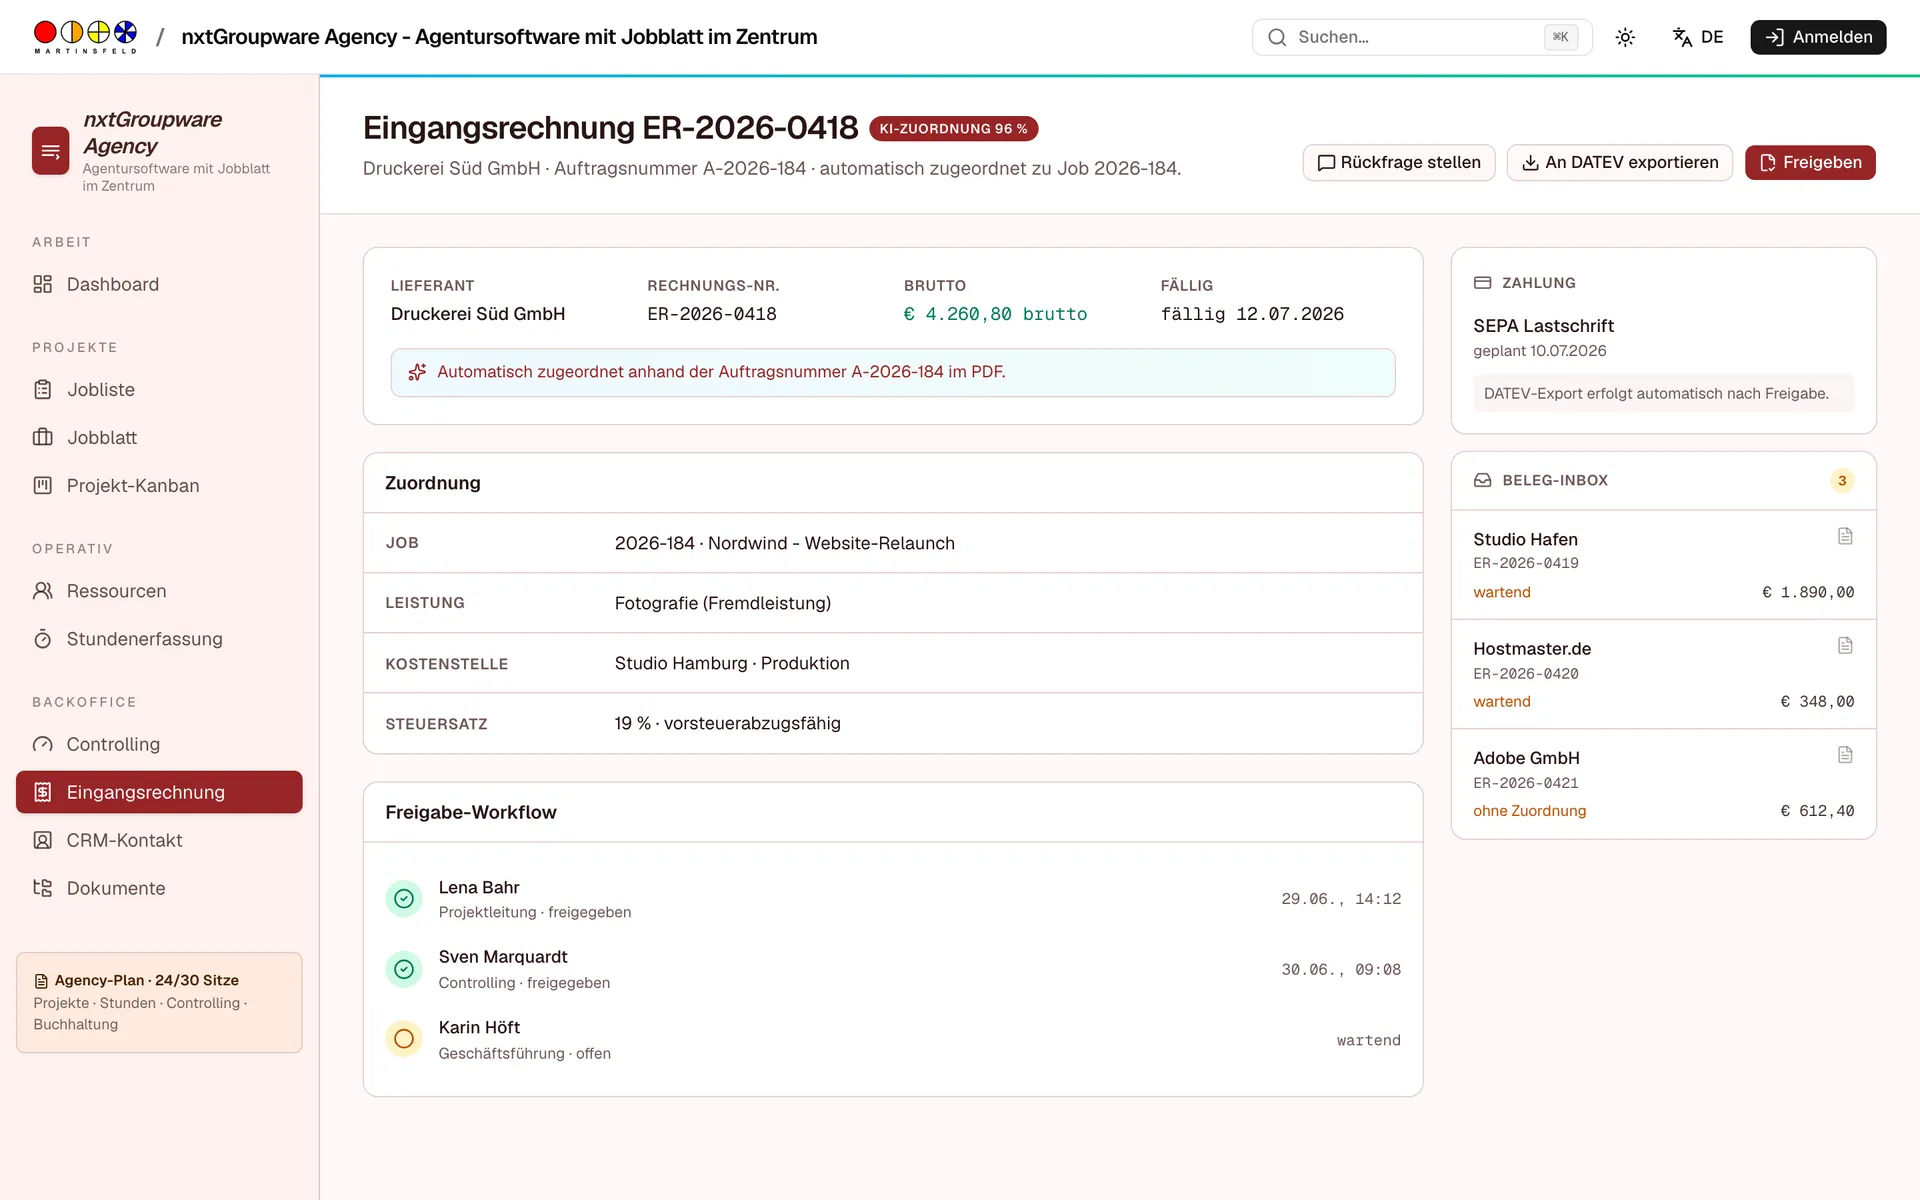Click the € 4.260,80 brutto amount
This screenshot has width=1920, height=1200.
click(995, 314)
